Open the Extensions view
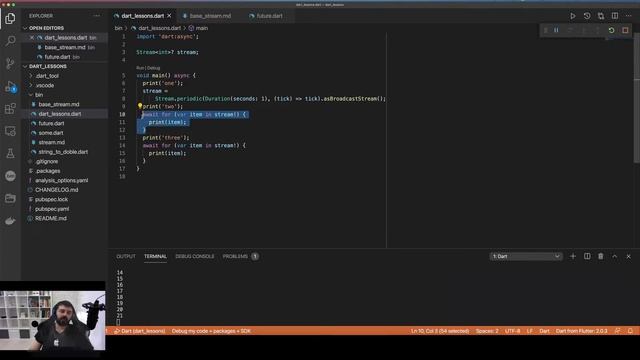 (x=10, y=109)
